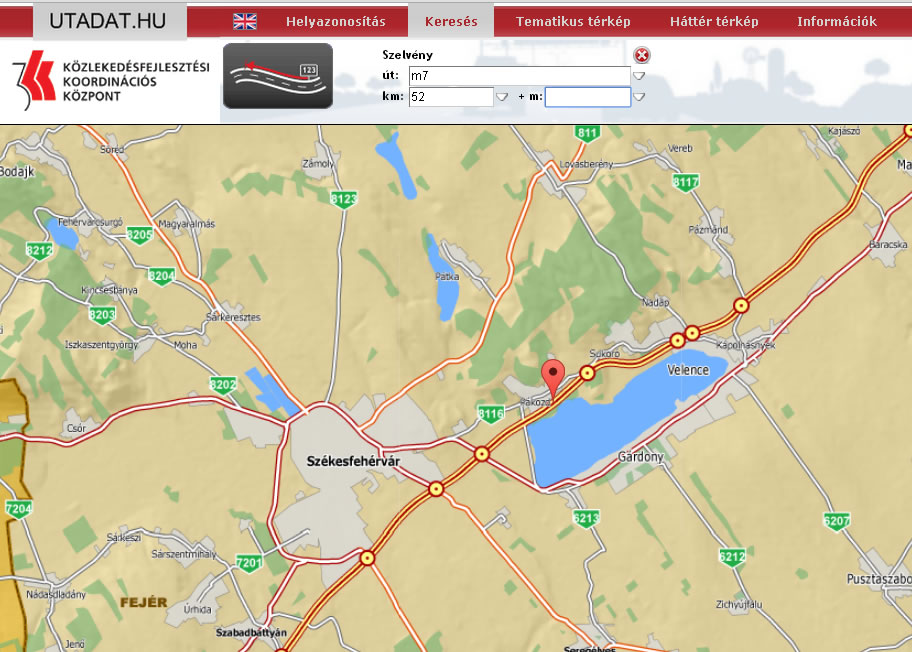Open the Háttér térkép menu
Viewport: 912px width, 652px height.
pos(714,21)
